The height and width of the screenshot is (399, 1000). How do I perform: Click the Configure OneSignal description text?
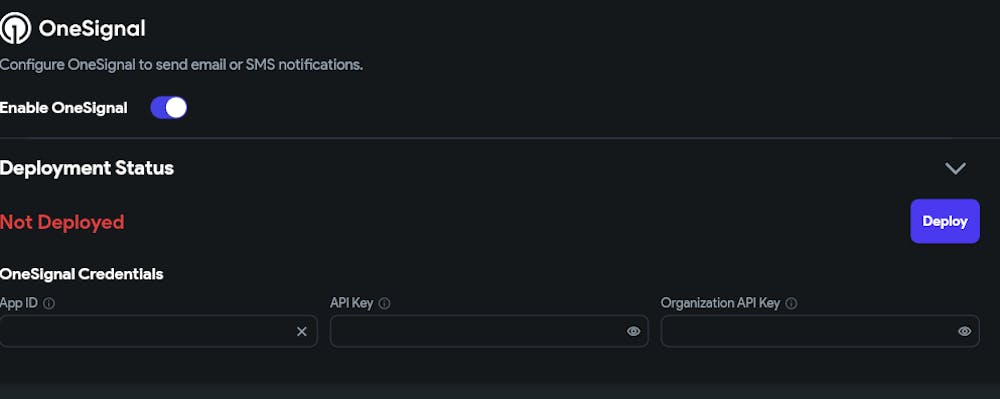(x=181, y=65)
